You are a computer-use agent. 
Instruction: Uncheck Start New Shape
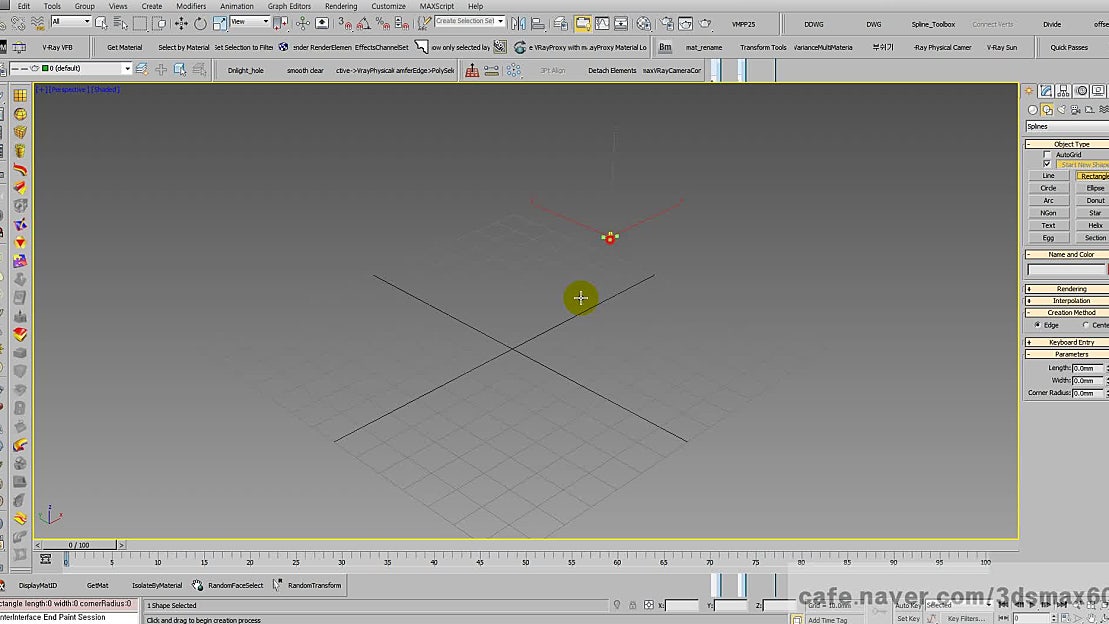1046,164
